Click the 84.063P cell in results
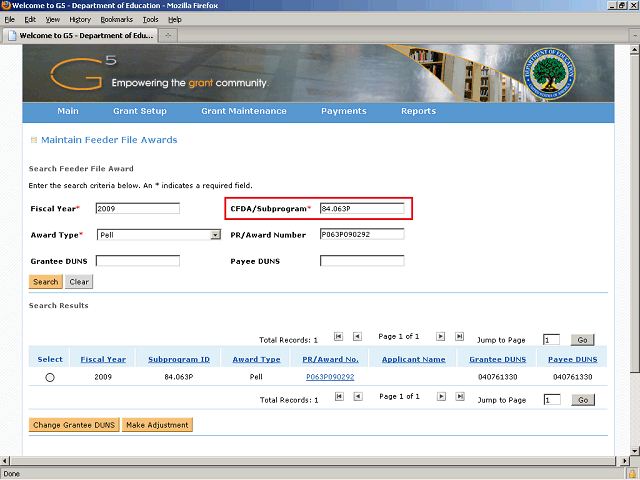The image size is (640, 480). pyautogui.click(x=179, y=377)
